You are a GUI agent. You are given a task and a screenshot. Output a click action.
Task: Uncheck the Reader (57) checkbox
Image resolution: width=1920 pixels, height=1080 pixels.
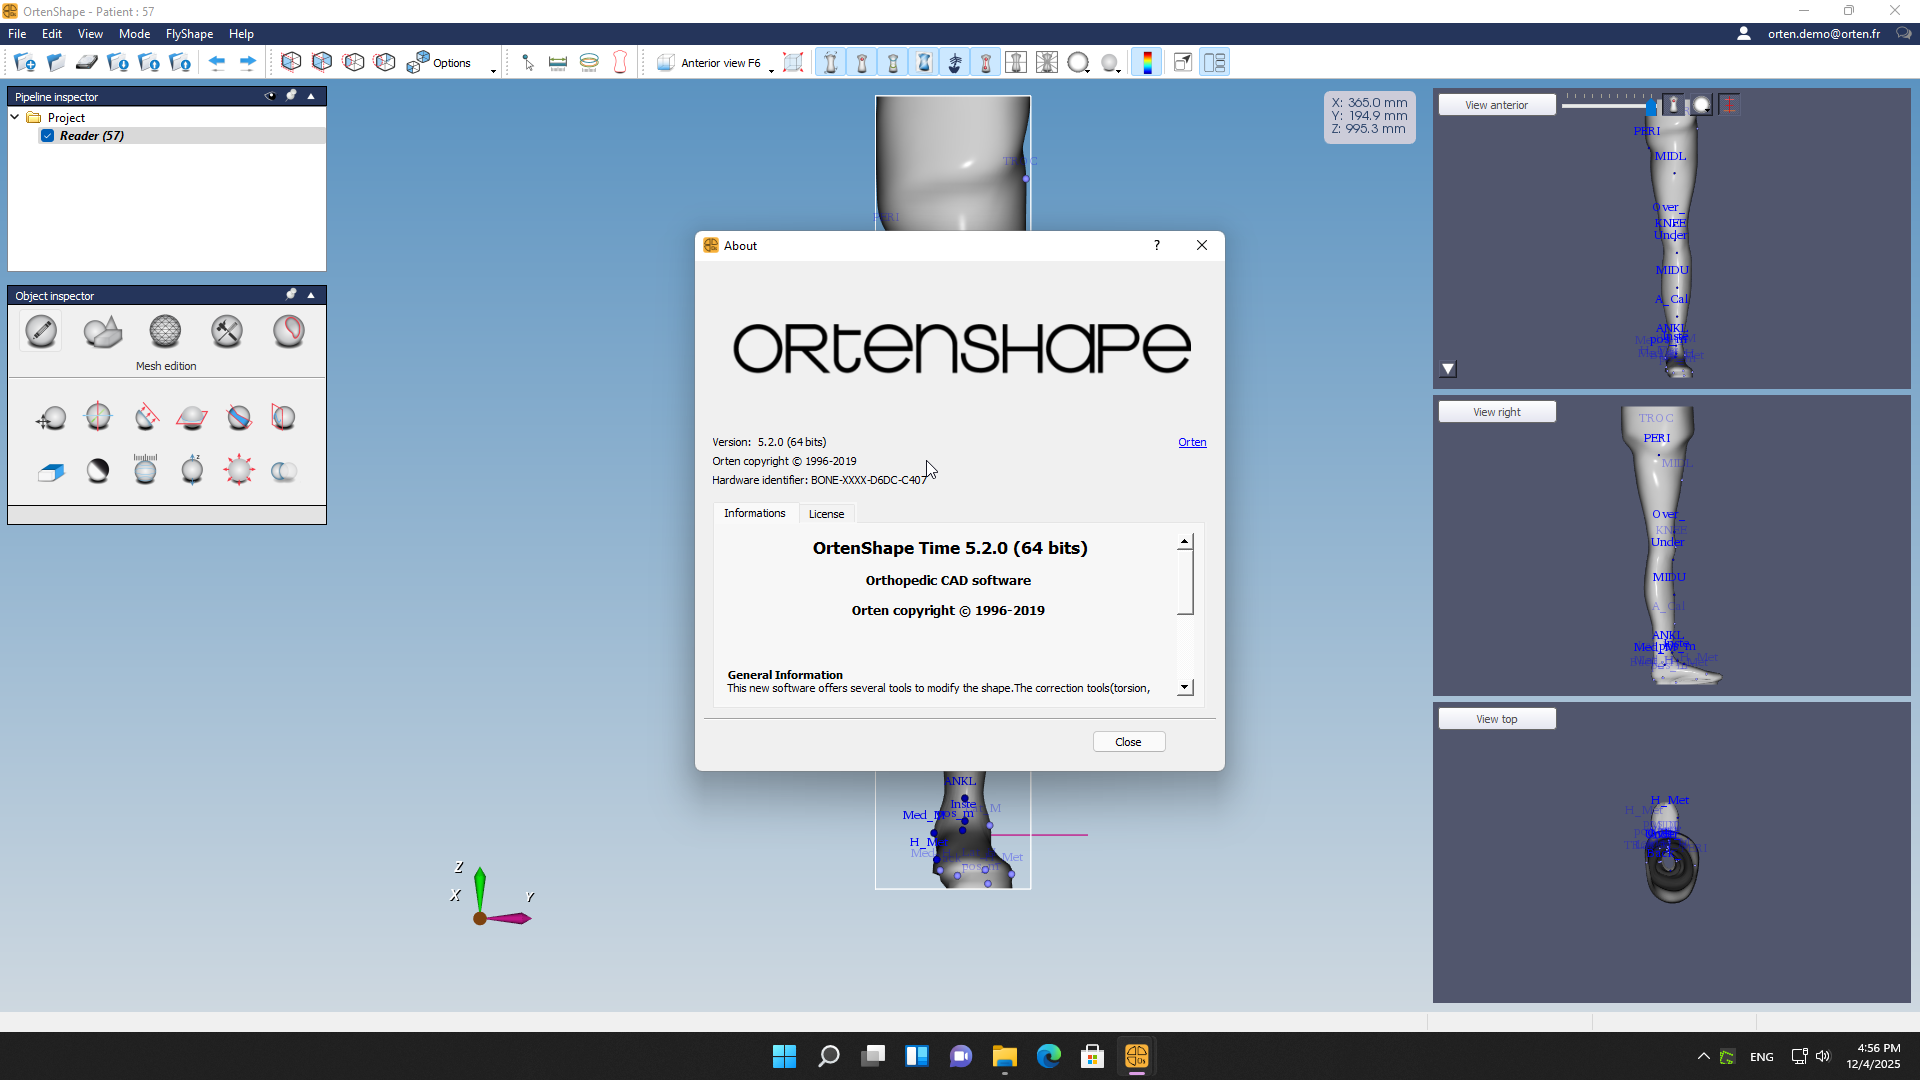(x=47, y=136)
